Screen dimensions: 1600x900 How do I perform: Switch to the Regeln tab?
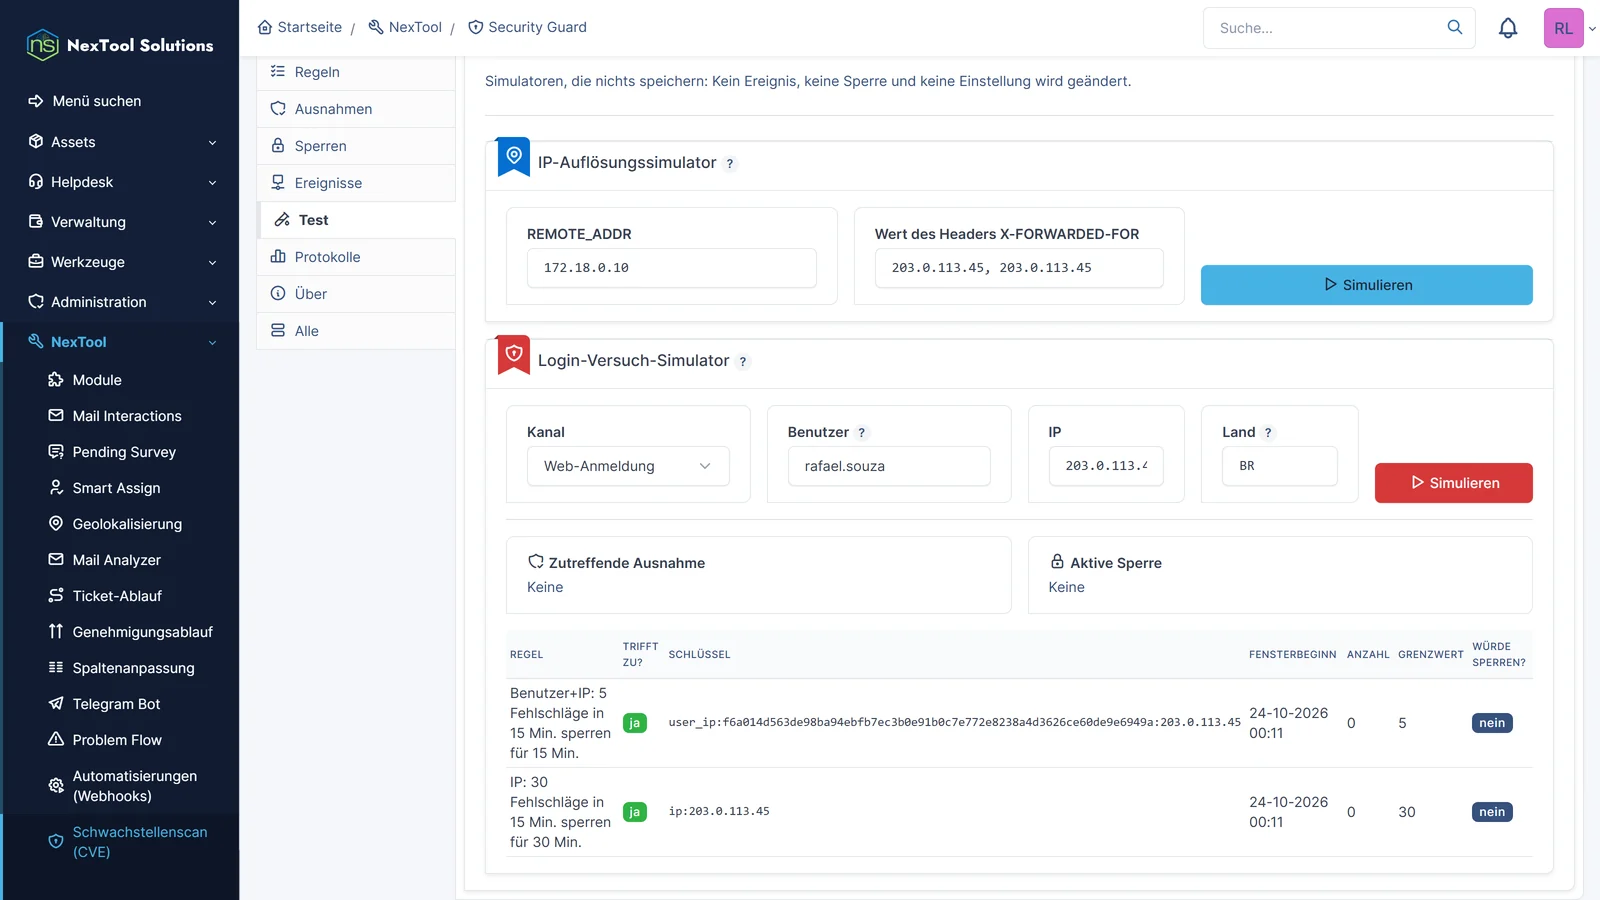pos(356,72)
